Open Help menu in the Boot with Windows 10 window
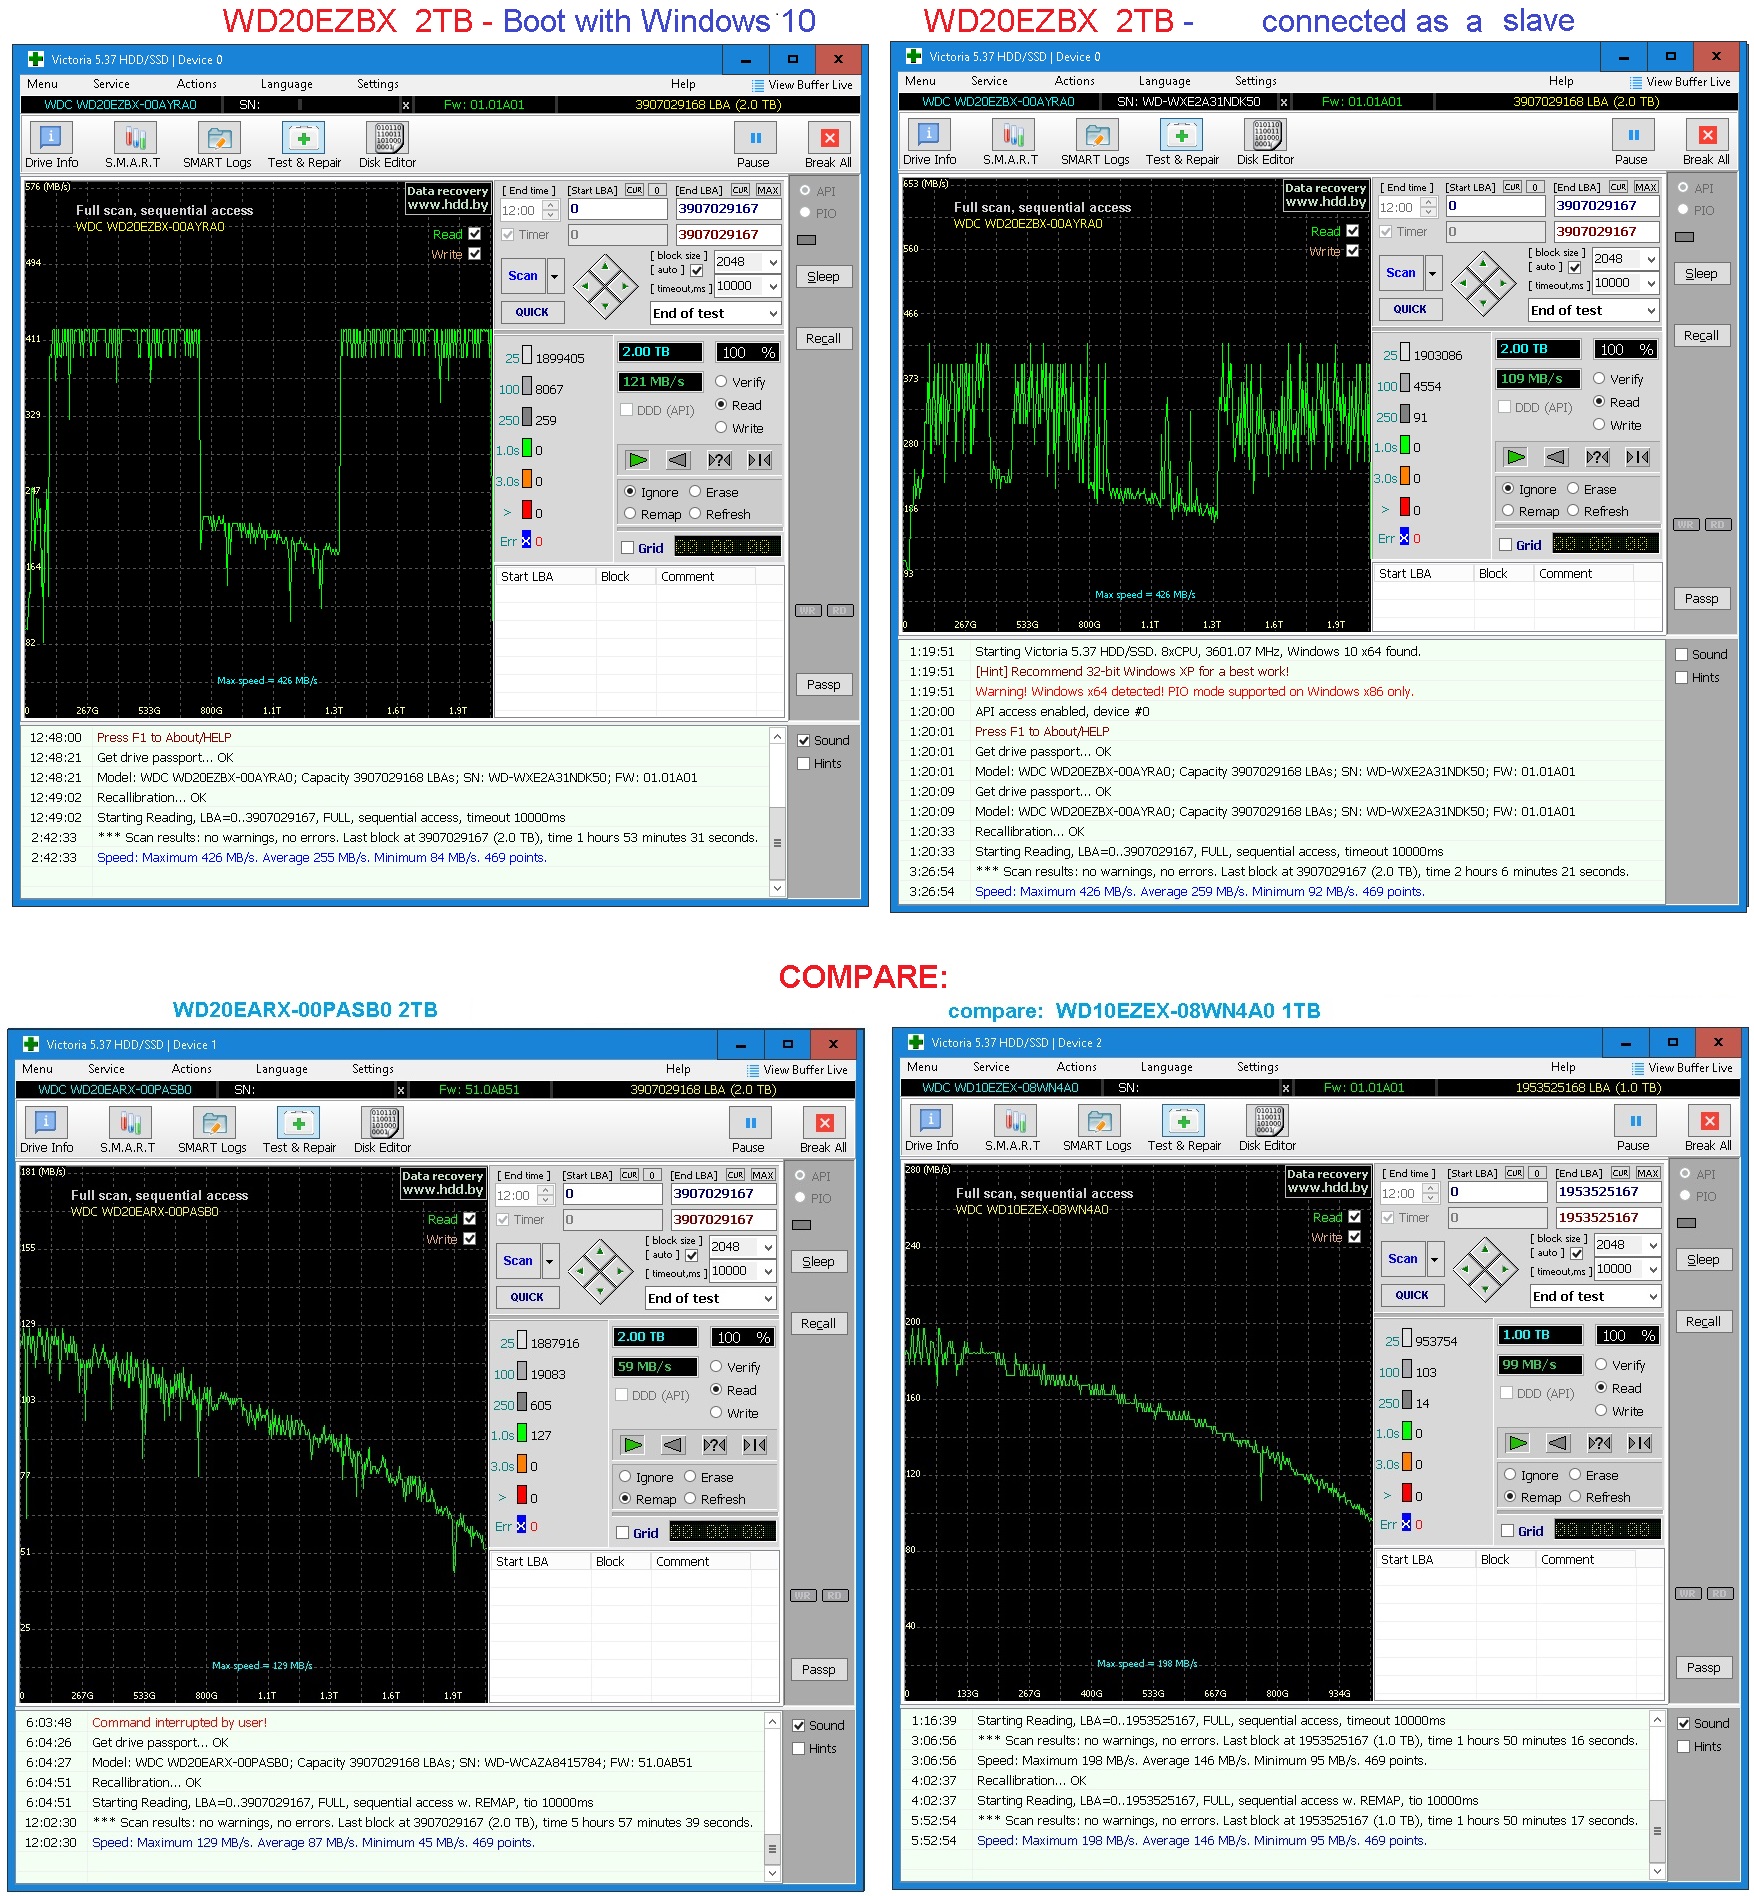This screenshot has width=1754, height=1896. (683, 84)
